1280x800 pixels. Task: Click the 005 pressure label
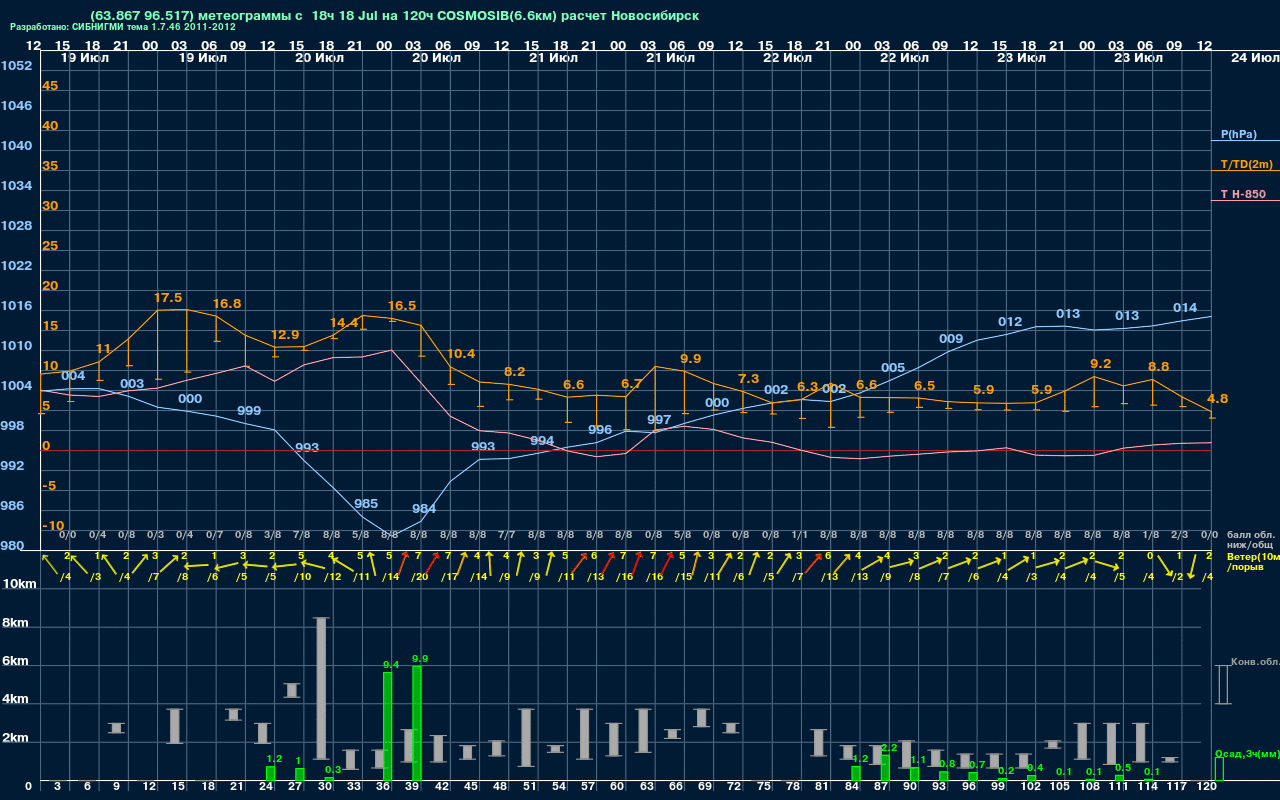(893, 368)
